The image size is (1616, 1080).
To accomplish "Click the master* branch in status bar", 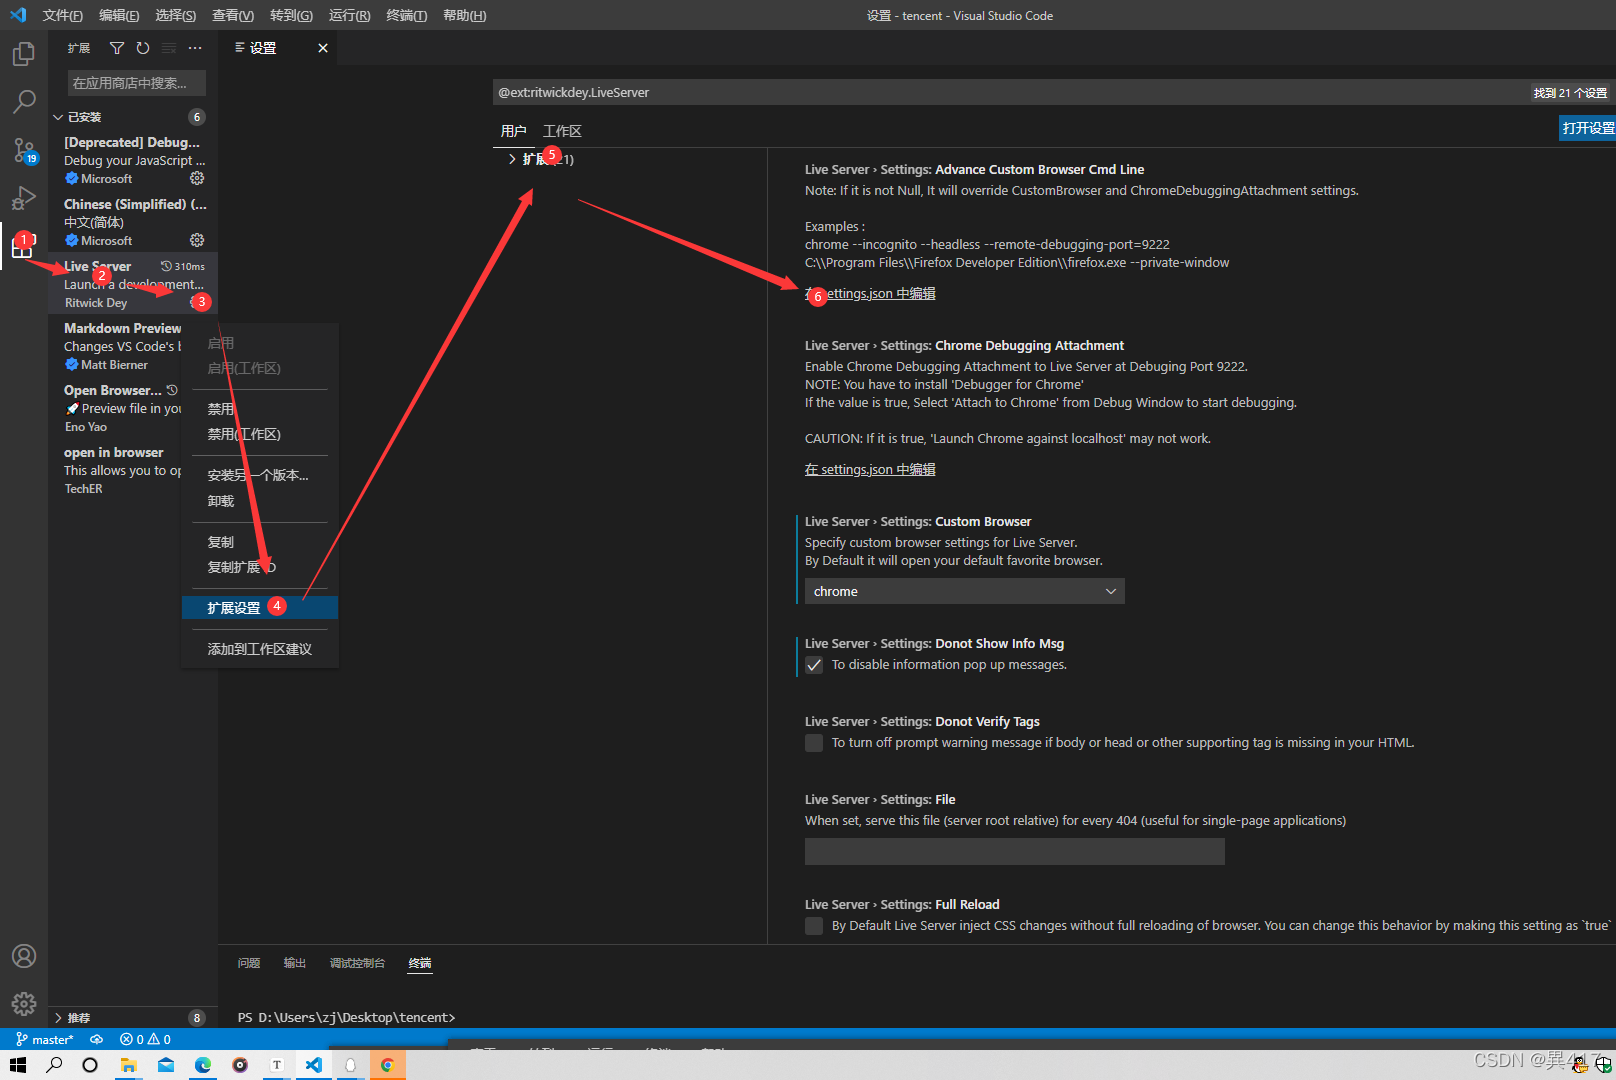I will pos(45,1039).
